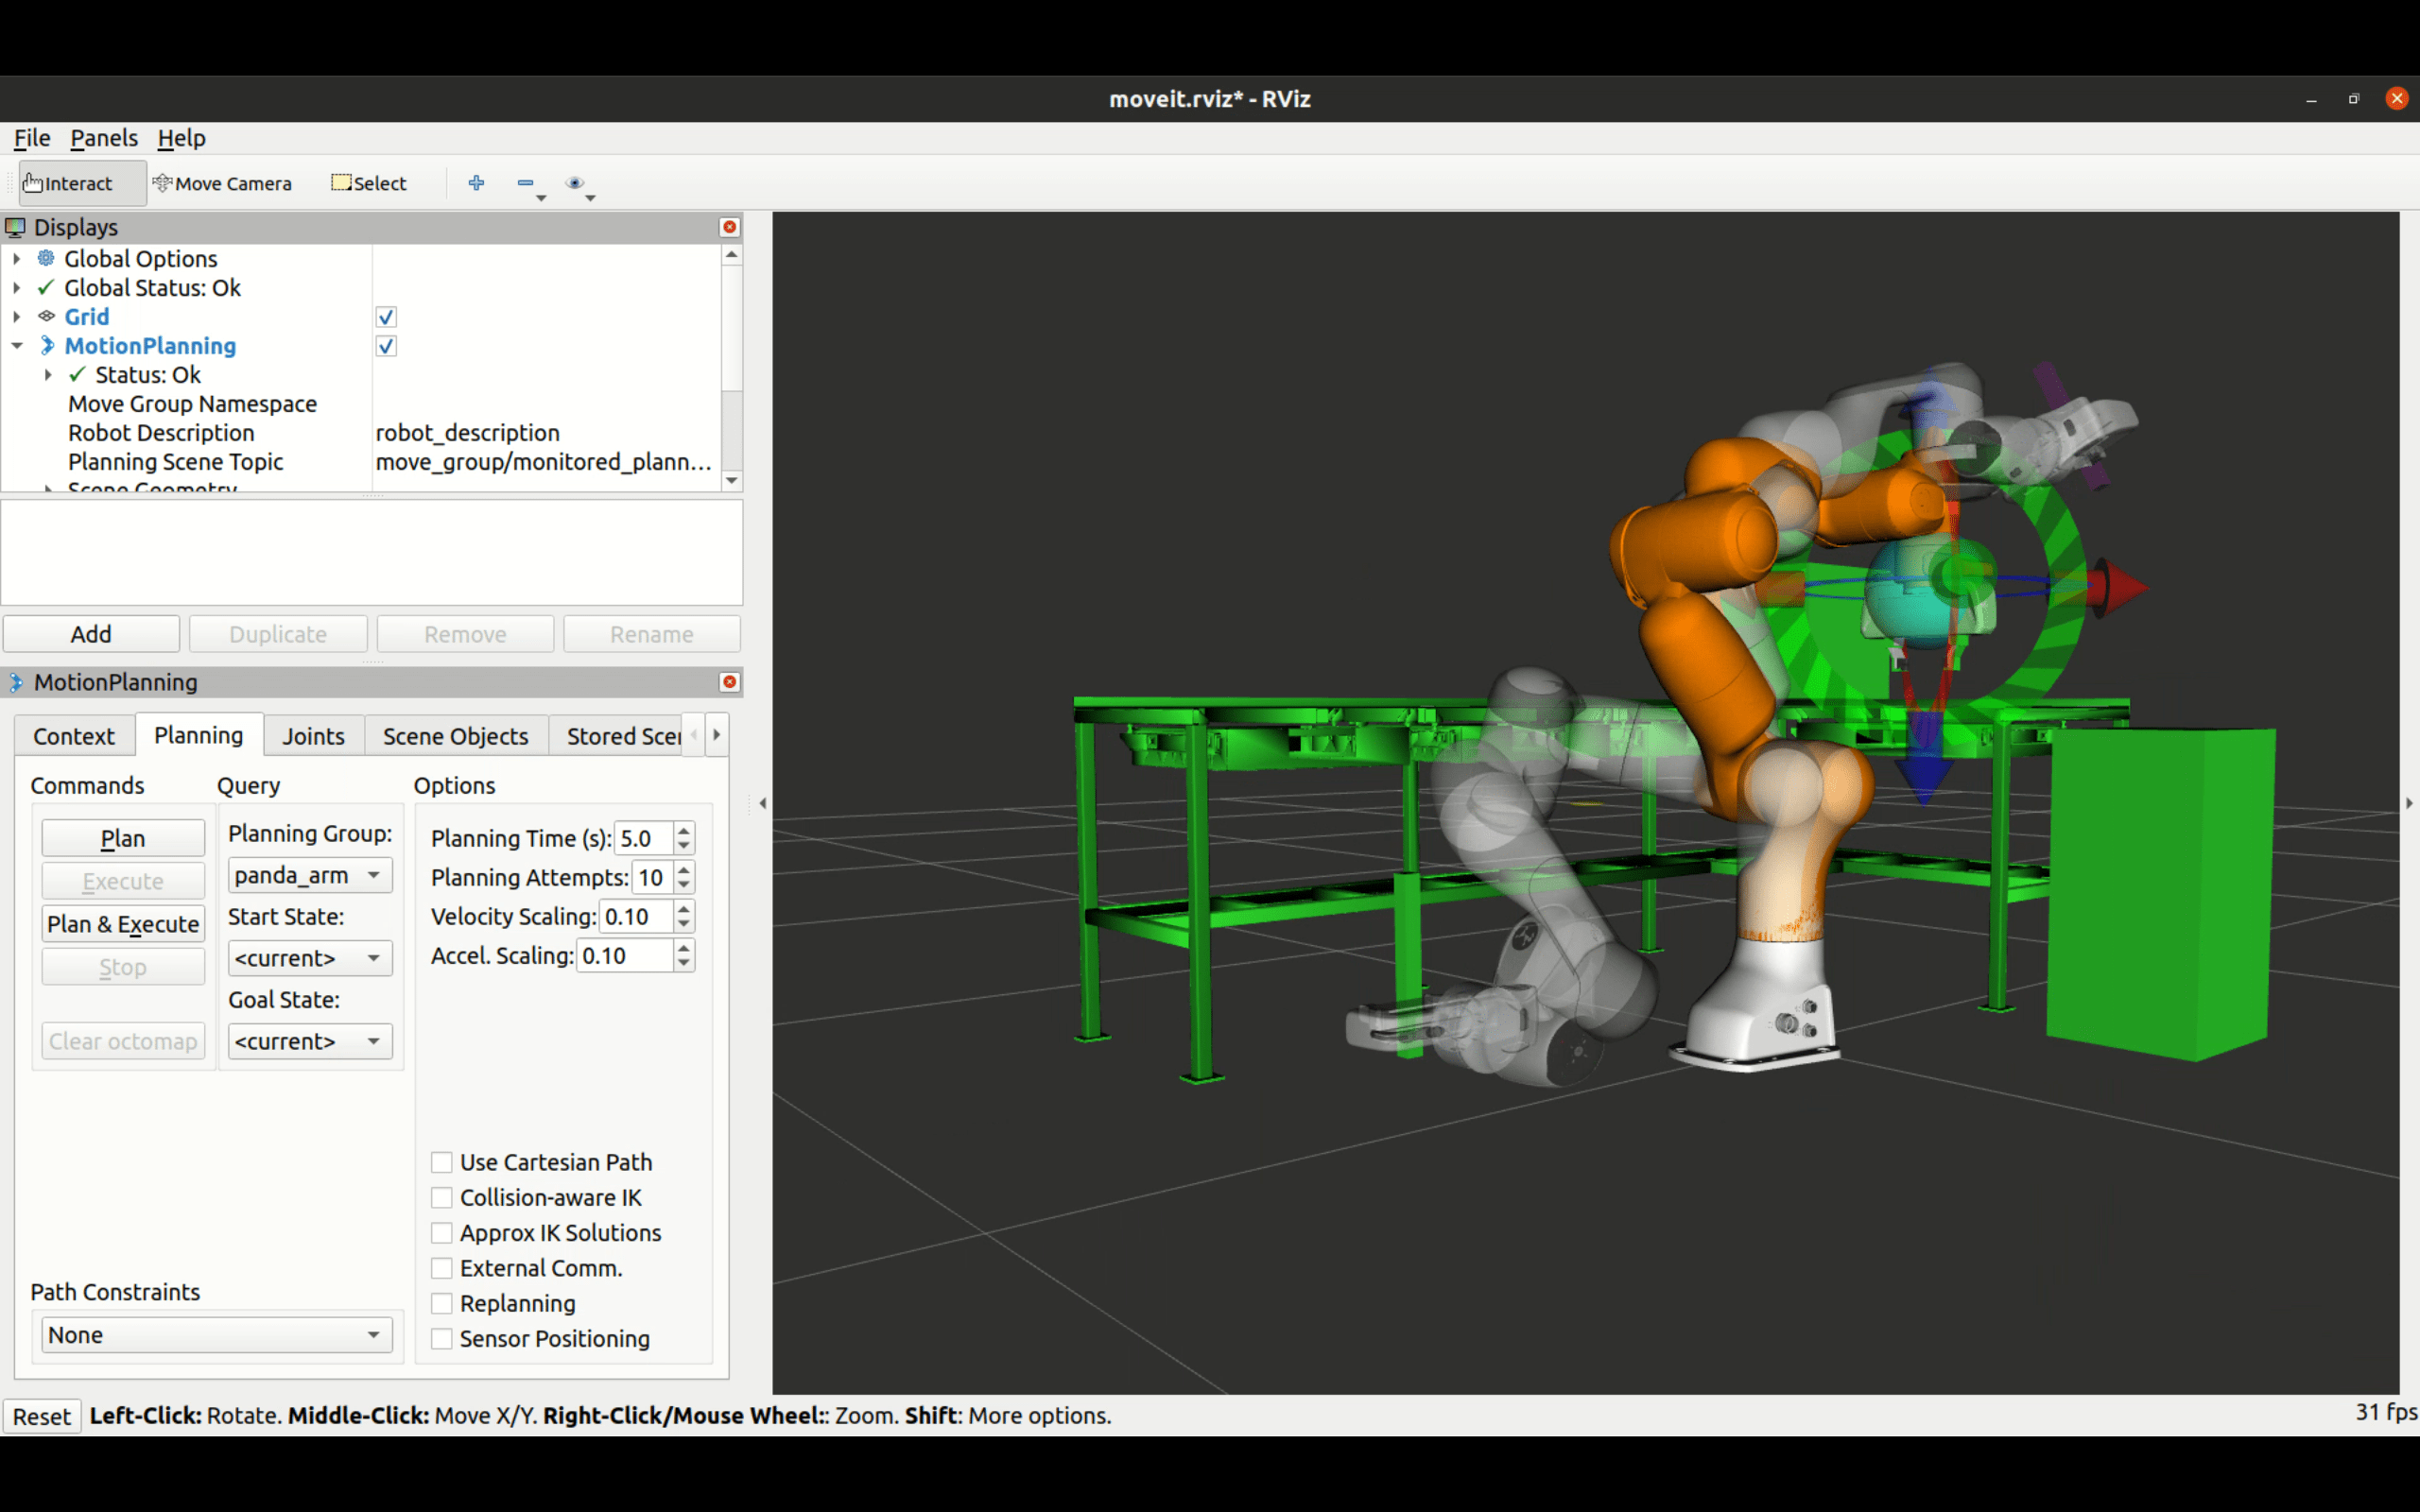The image size is (2420, 1512).
Task: Choose the Select tool
Action: click(369, 183)
